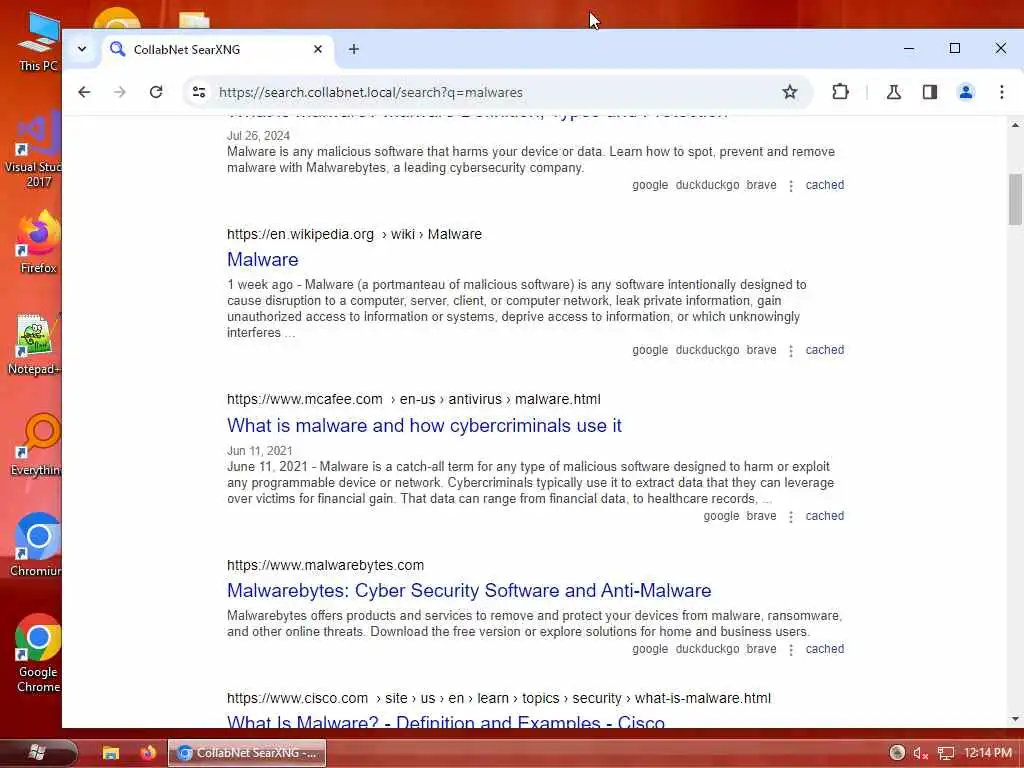Open File Explorer from the taskbar
The width and height of the screenshot is (1024, 768).
point(110,753)
